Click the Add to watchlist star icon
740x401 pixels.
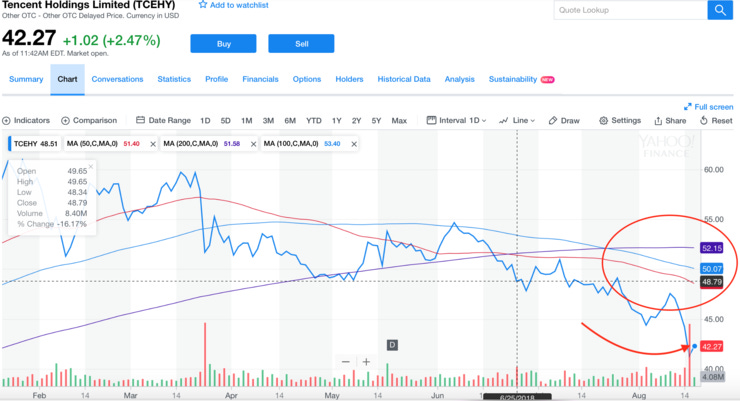pos(202,5)
